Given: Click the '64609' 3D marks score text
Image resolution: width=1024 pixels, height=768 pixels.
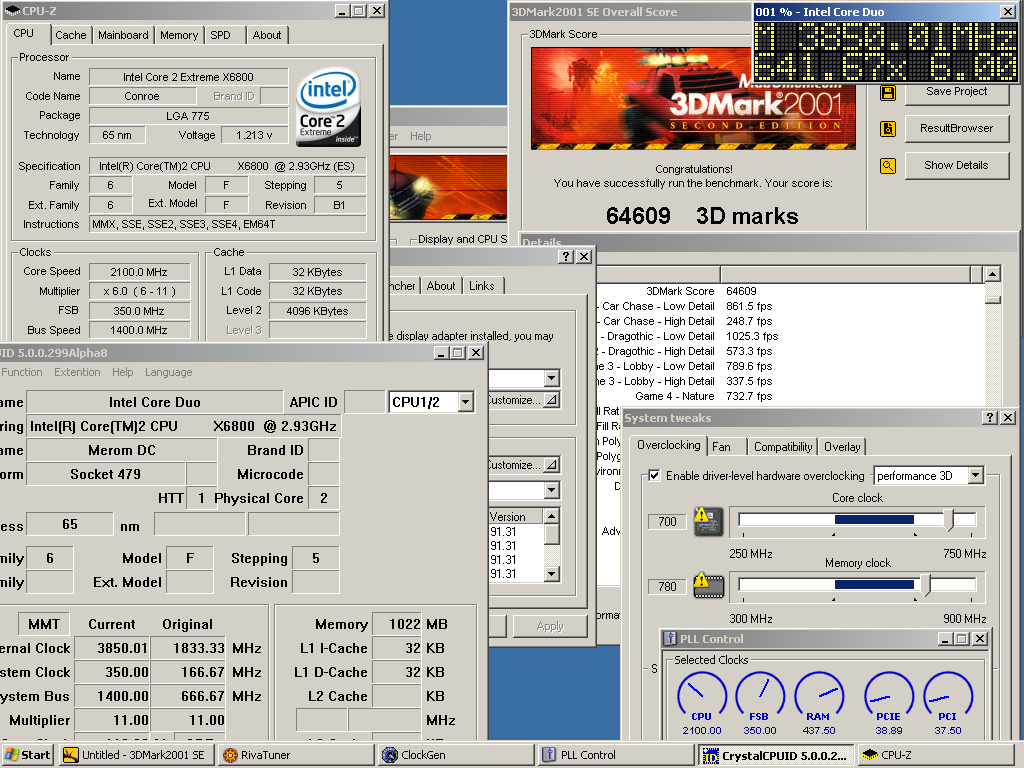Looking at the screenshot, I should click(x=638, y=216).
